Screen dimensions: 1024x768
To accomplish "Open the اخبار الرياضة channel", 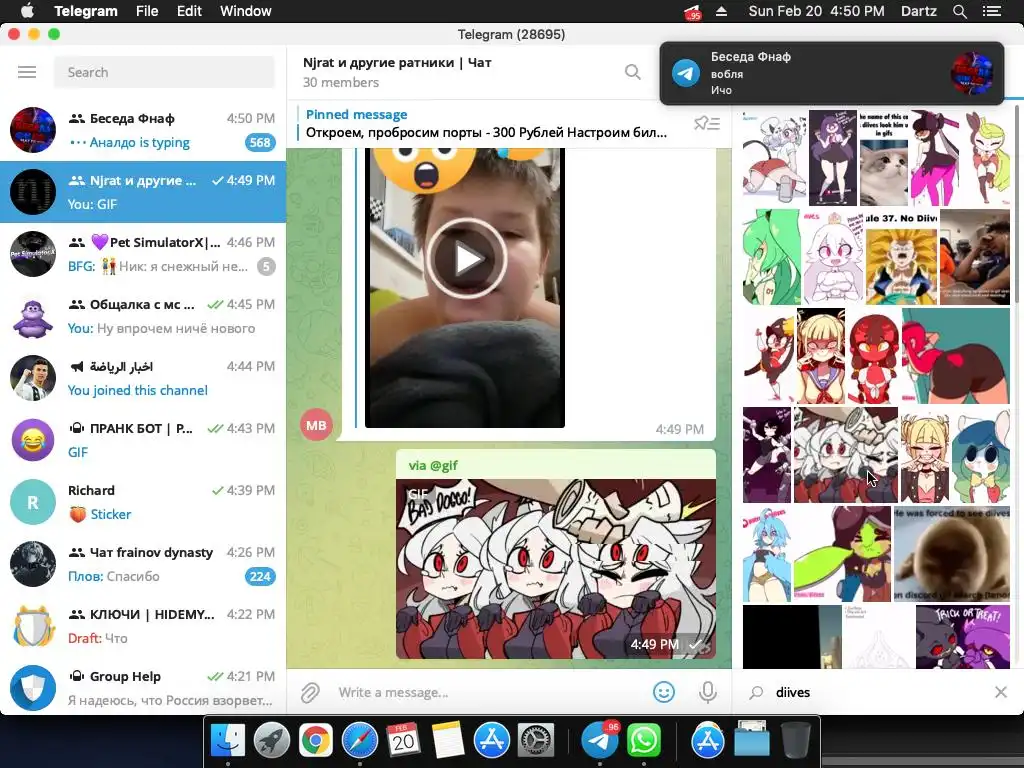I will coord(143,378).
